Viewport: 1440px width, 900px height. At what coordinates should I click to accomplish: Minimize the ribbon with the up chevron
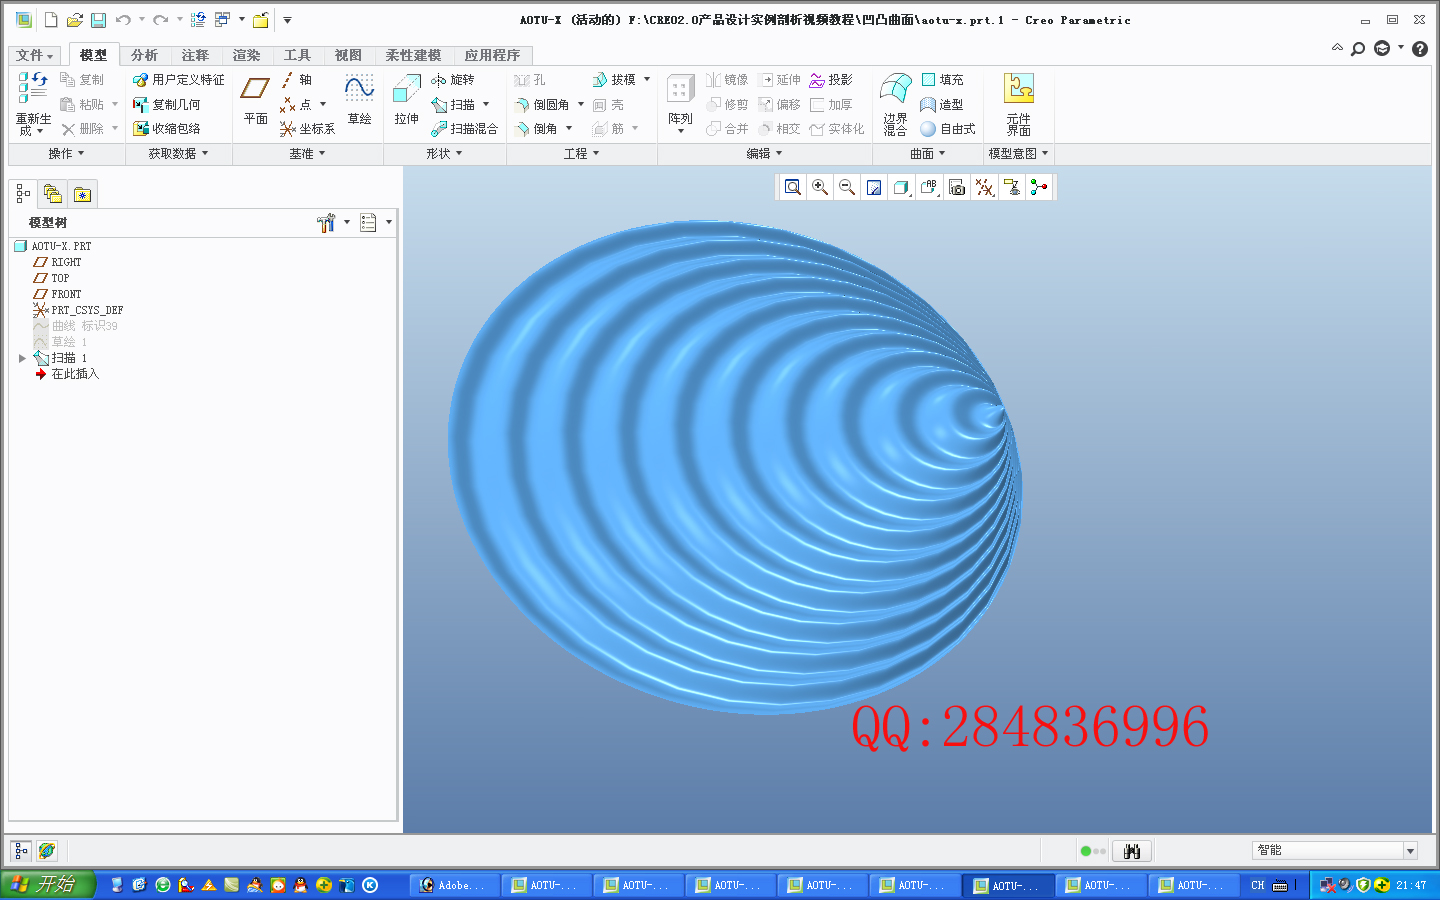[x=1337, y=47]
